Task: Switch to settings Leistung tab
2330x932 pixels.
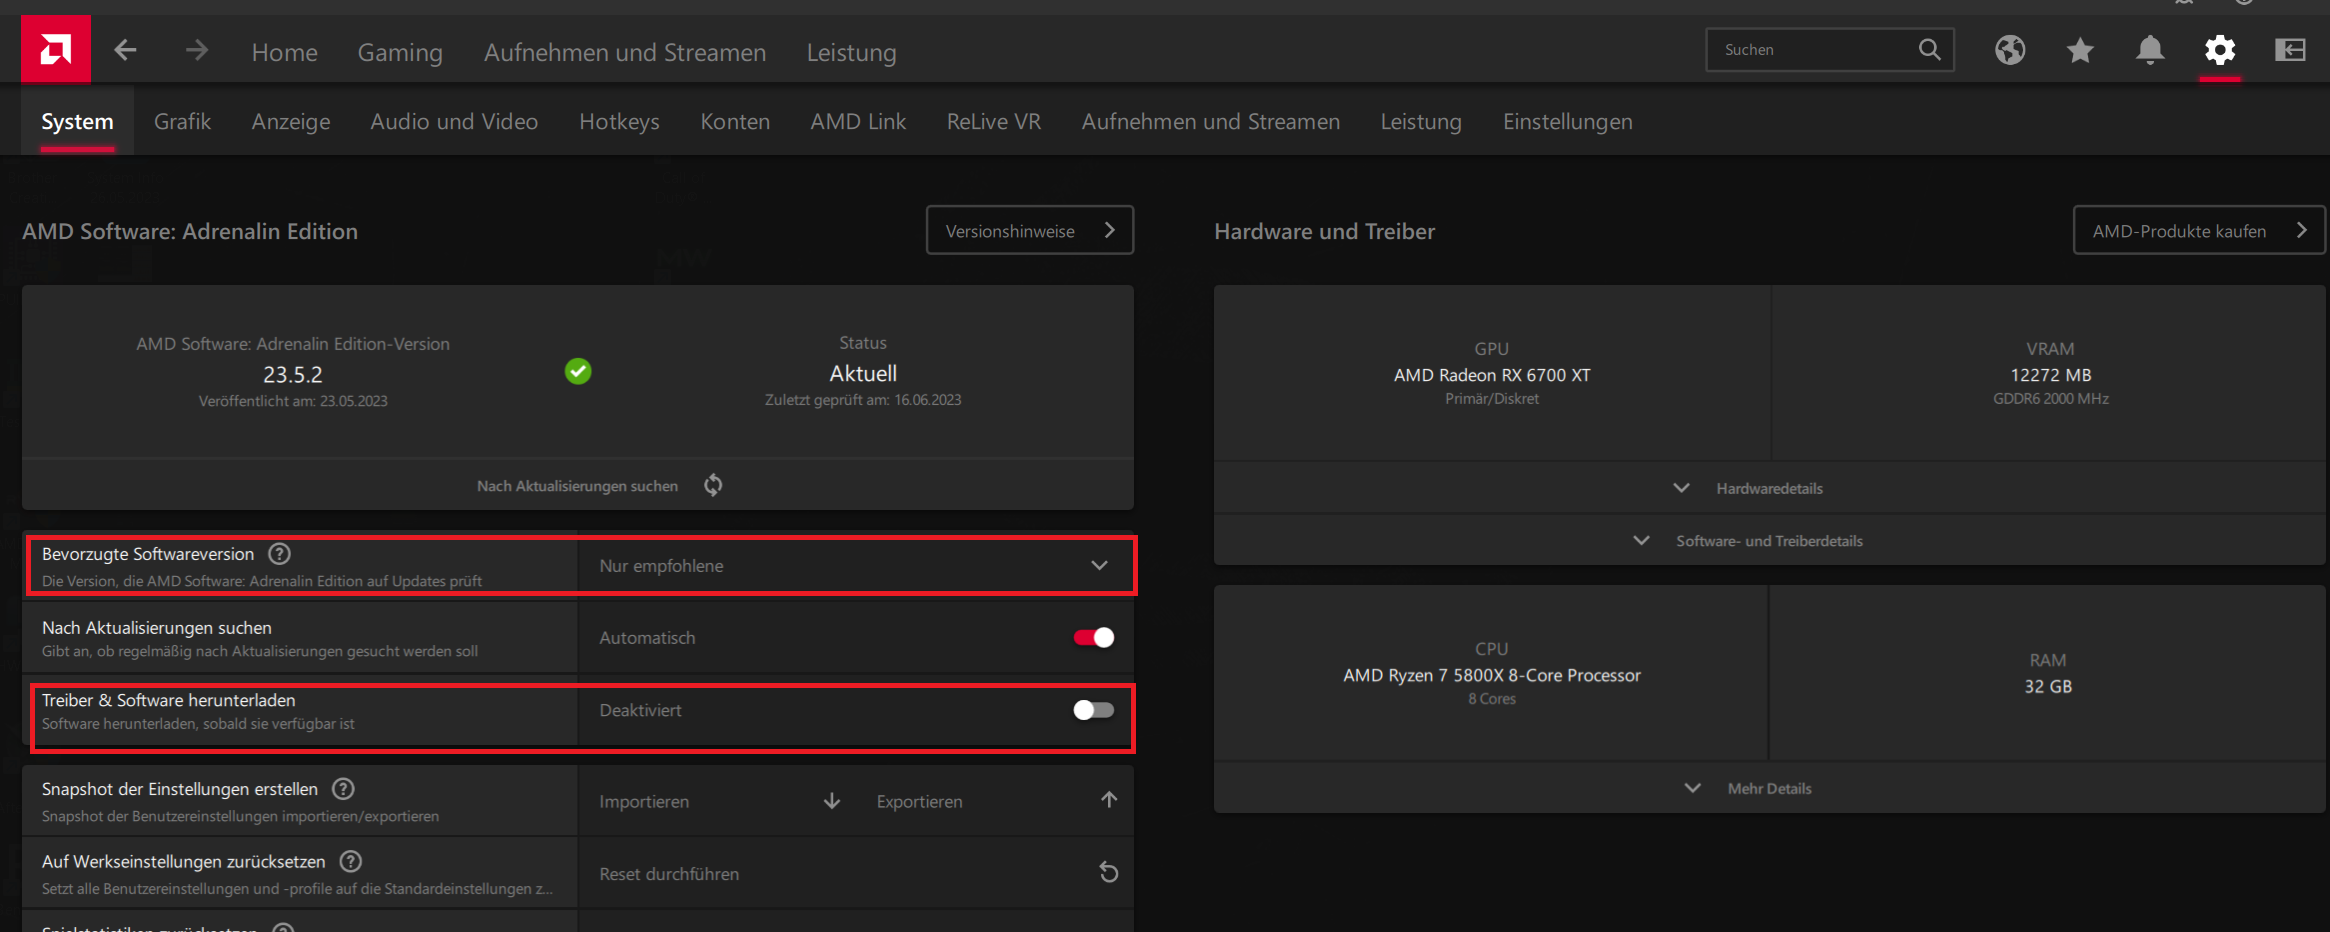Action: 1421,121
